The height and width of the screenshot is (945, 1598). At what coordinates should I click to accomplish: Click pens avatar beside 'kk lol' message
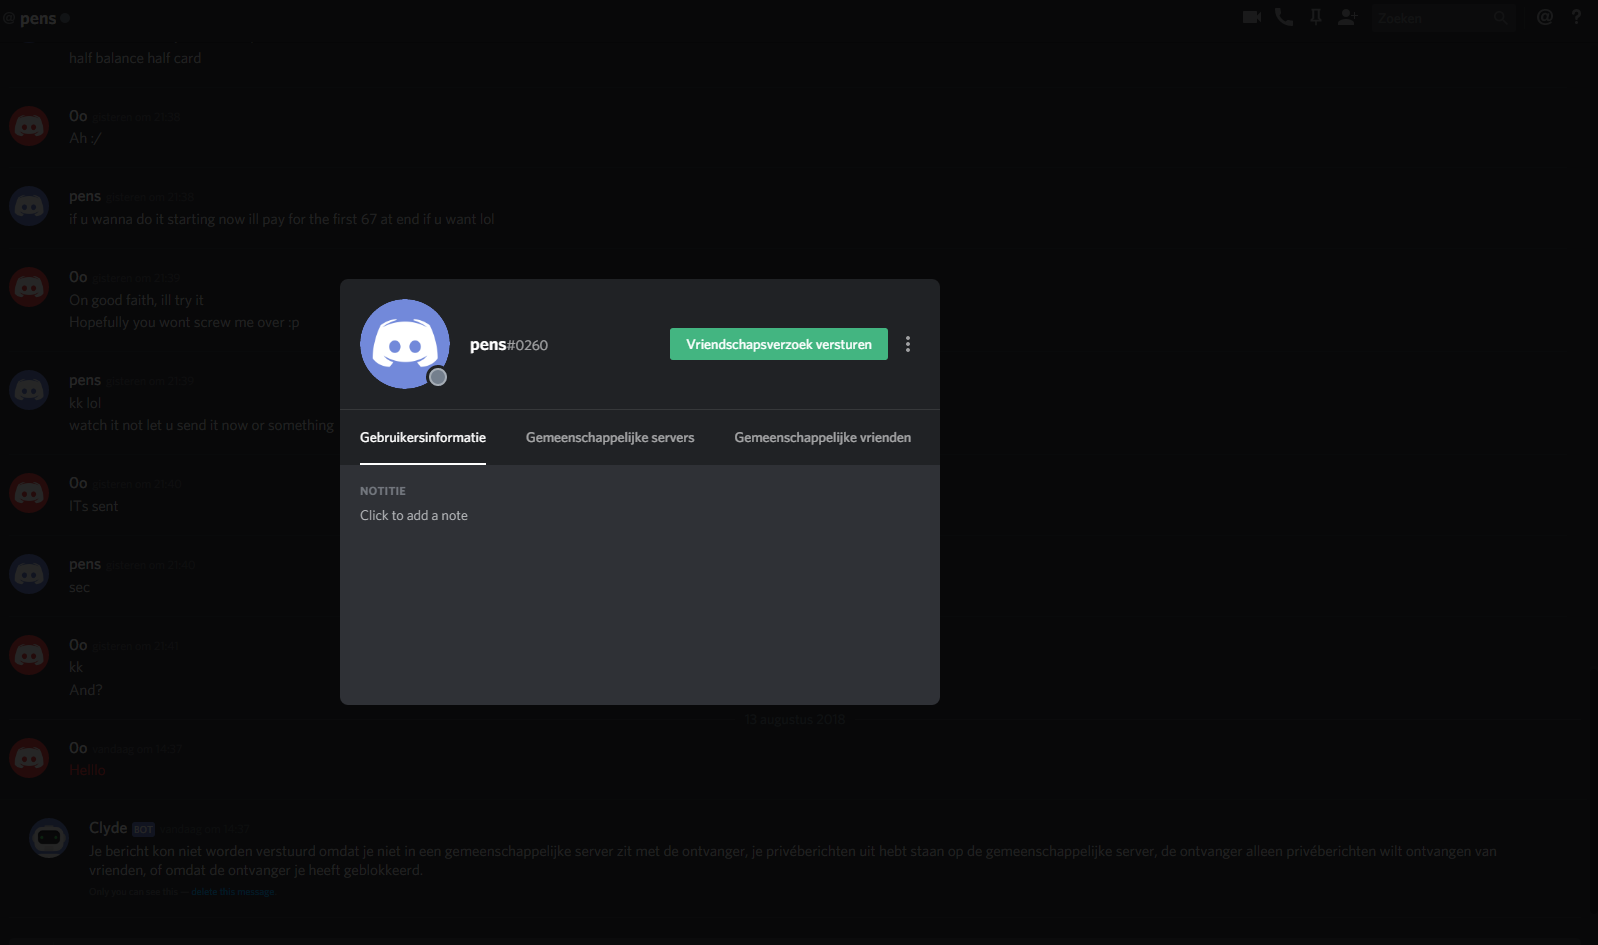pos(29,390)
